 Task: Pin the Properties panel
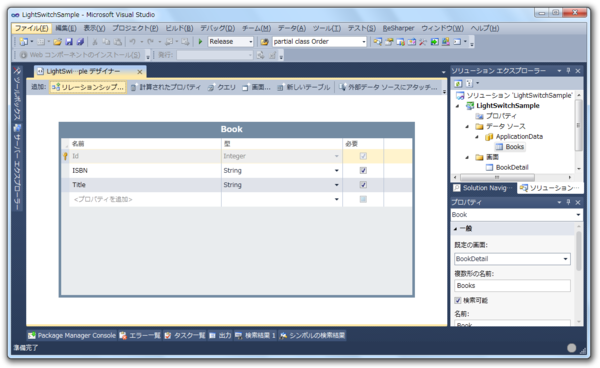tap(568, 202)
